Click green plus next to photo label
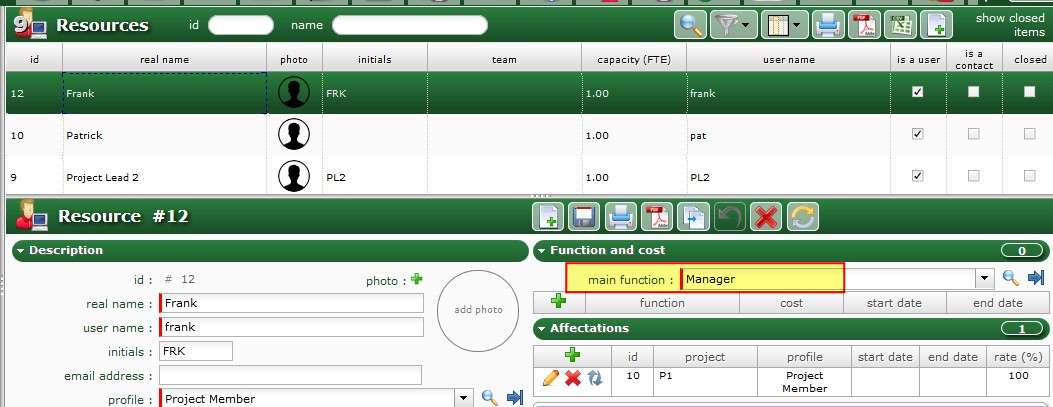This screenshot has width=1053, height=407. click(x=417, y=279)
